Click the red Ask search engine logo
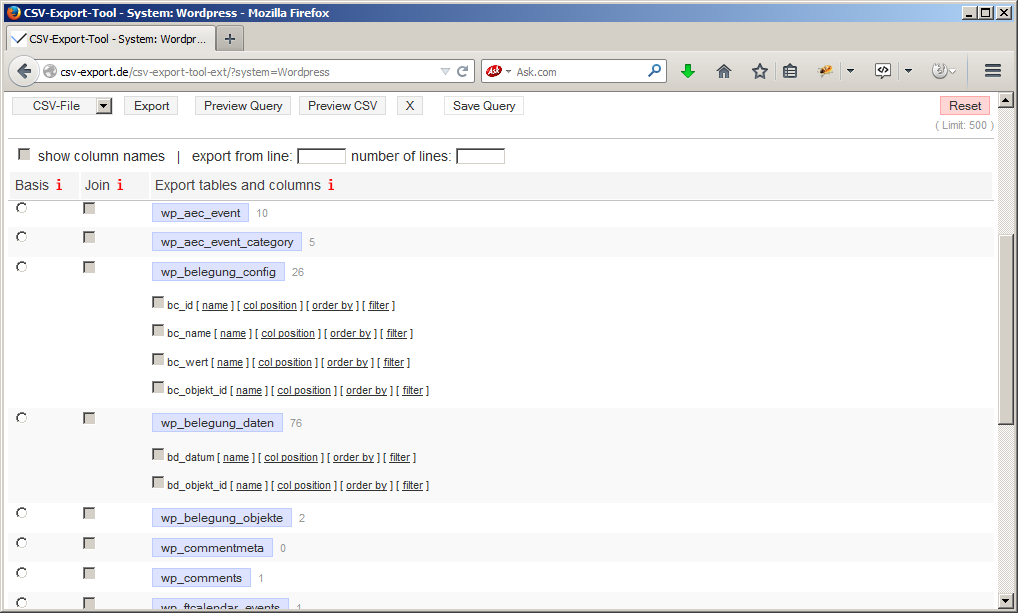 pyautogui.click(x=494, y=71)
